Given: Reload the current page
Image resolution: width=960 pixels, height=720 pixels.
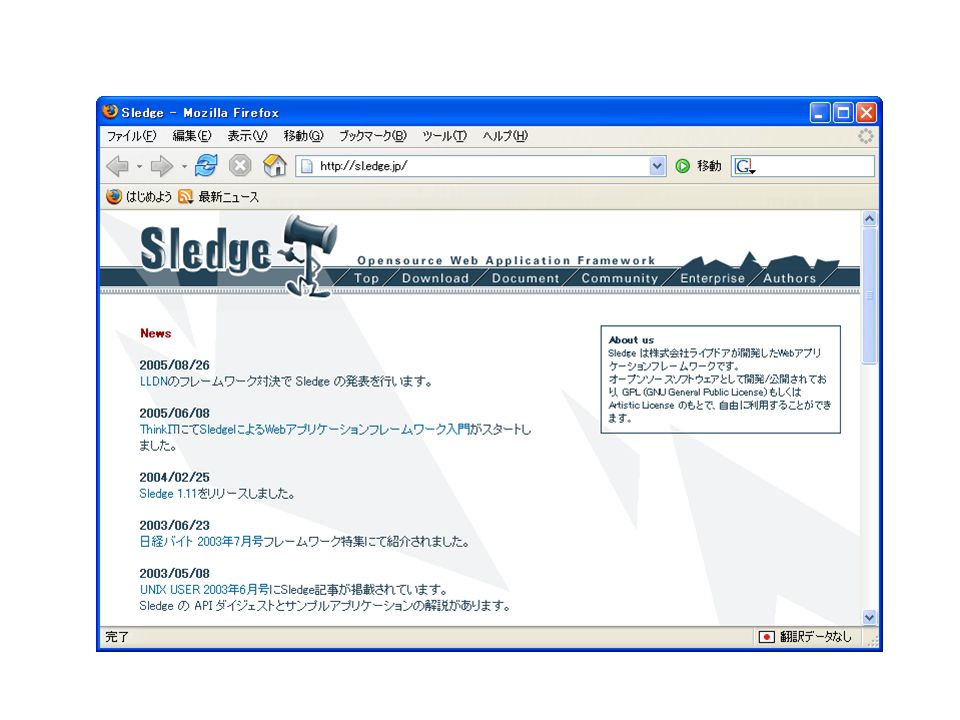Looking at the screenshot, I should [206, 165].
